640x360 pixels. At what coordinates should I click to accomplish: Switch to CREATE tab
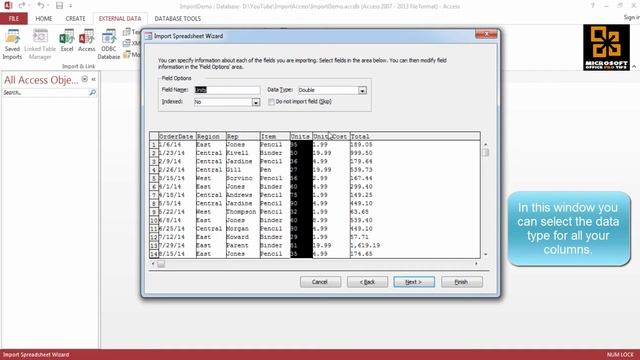tap(76, 18)
